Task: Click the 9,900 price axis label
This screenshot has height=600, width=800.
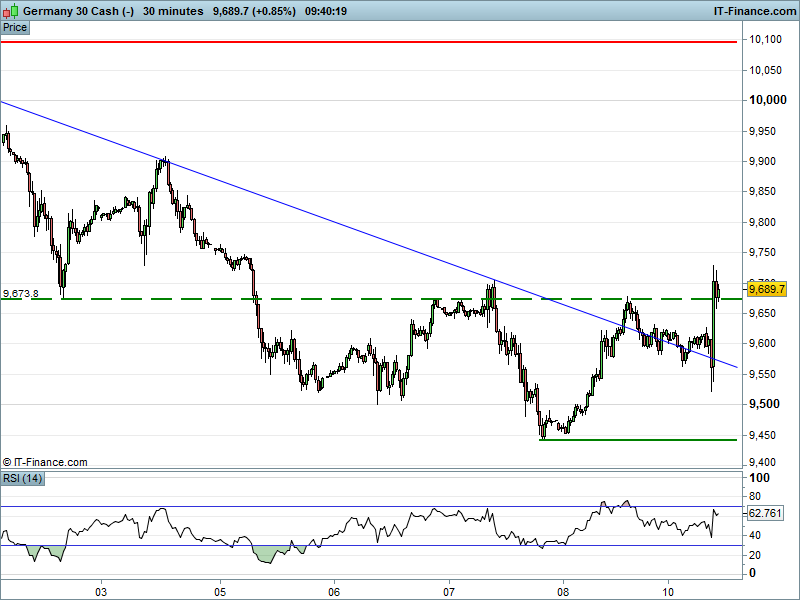Action: pos(762,161)
